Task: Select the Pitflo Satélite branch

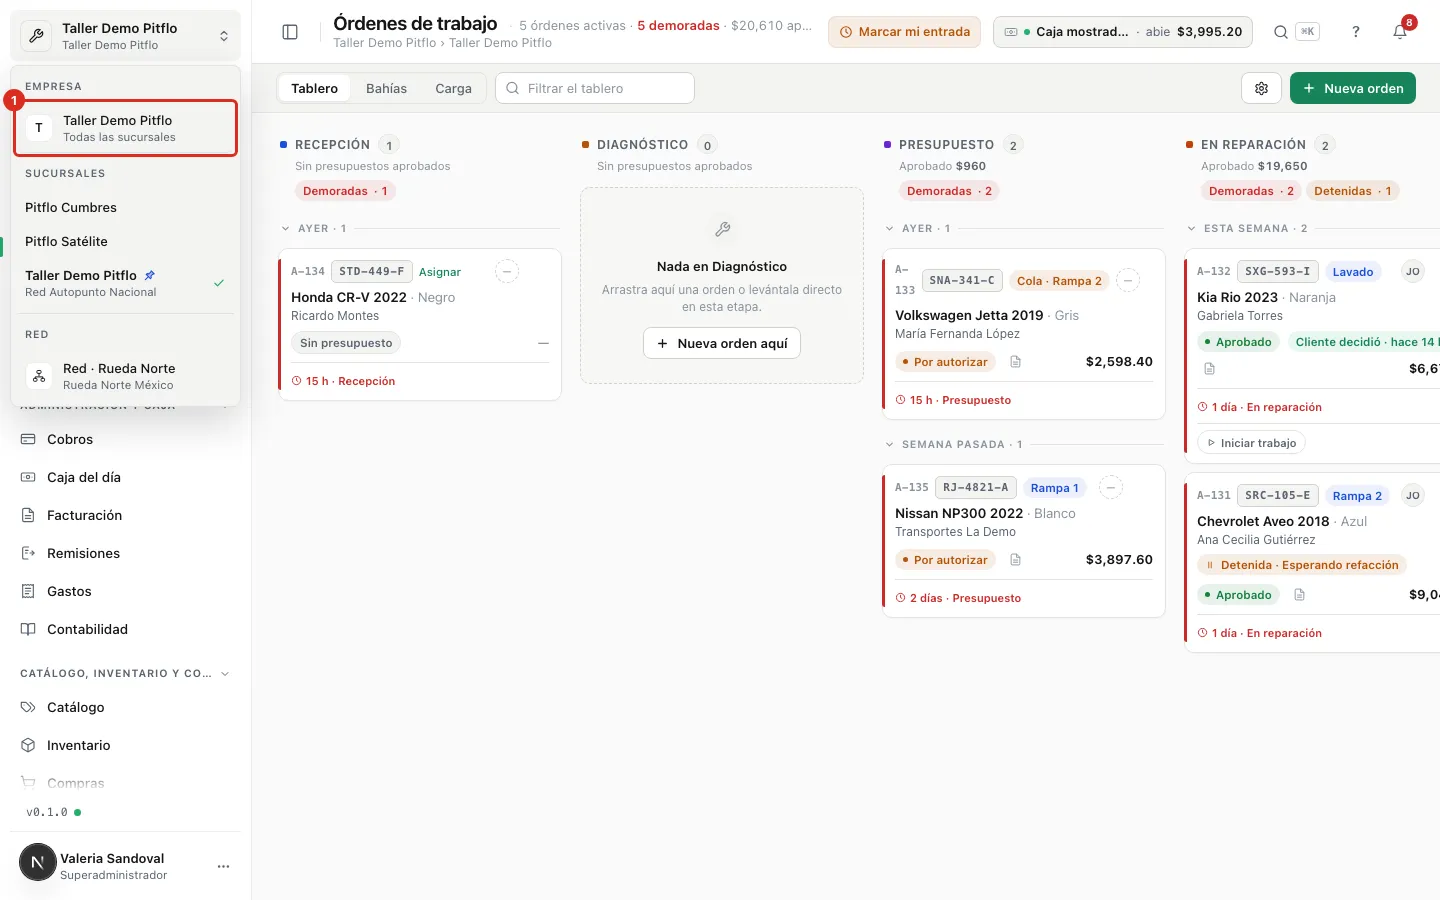Action: click(125, 241)
